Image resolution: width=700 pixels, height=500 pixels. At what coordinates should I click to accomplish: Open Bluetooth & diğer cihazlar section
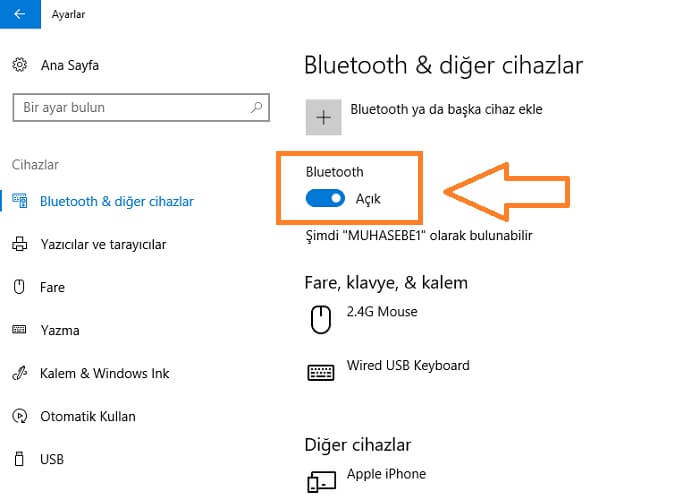pyautogui.click(x=116, y=201)
